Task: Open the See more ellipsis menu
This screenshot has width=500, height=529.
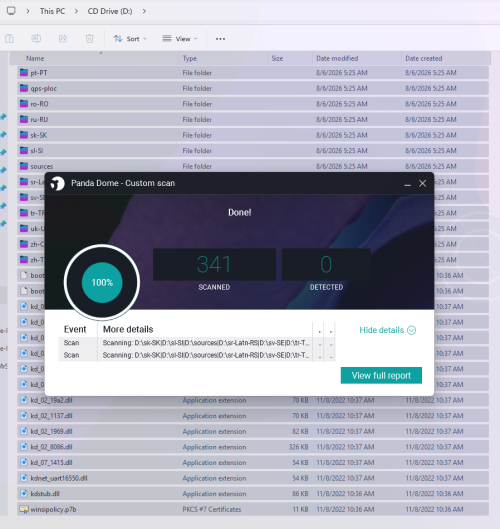Action: tap(220, 39)
